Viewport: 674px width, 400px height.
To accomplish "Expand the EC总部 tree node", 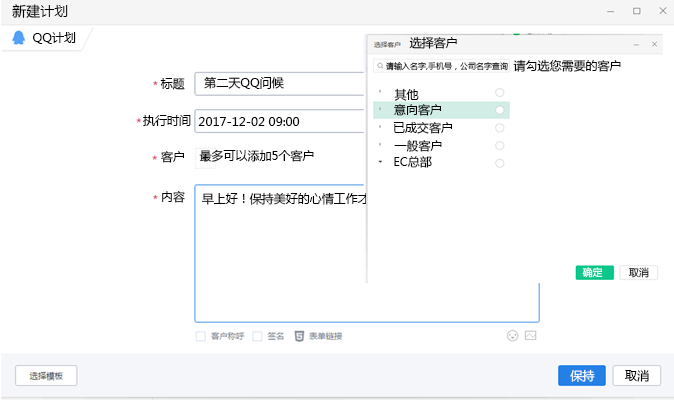I will tap(380, 162).
